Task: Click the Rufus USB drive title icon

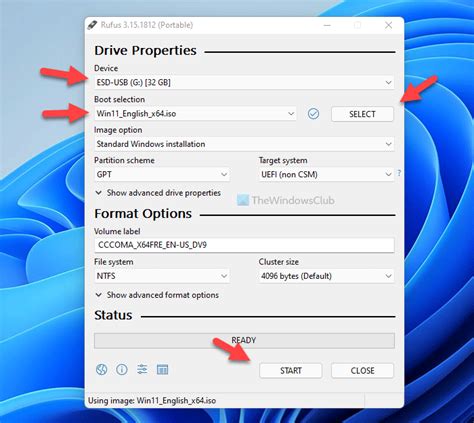Action: [92, 25]
